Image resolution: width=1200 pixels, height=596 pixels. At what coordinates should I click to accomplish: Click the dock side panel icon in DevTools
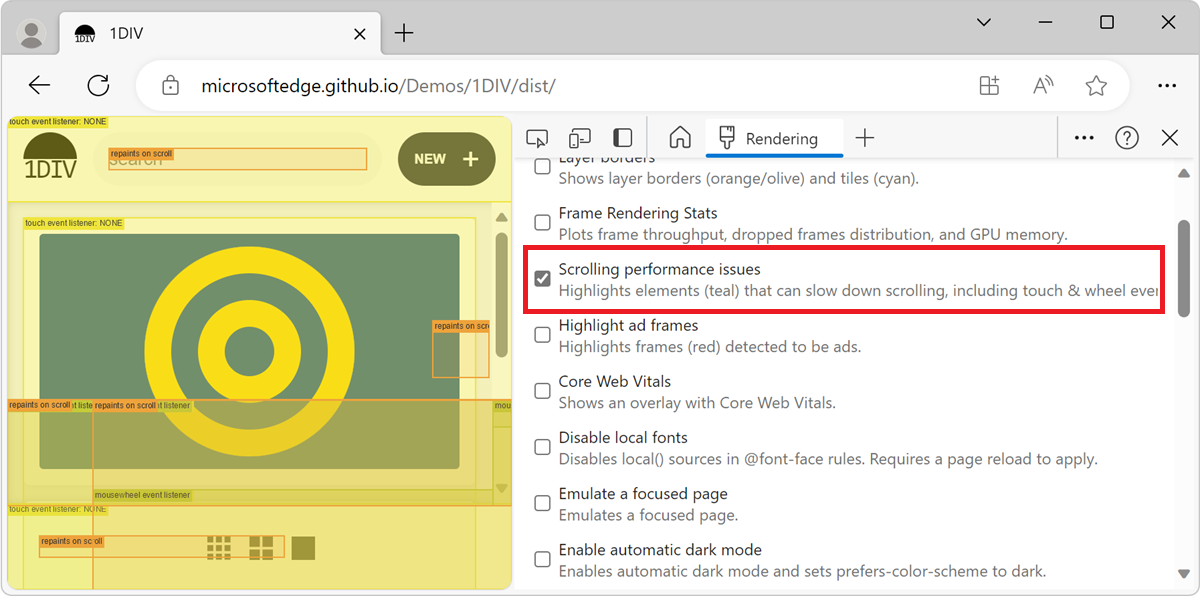pyautogui.click(x=622, y=137)
